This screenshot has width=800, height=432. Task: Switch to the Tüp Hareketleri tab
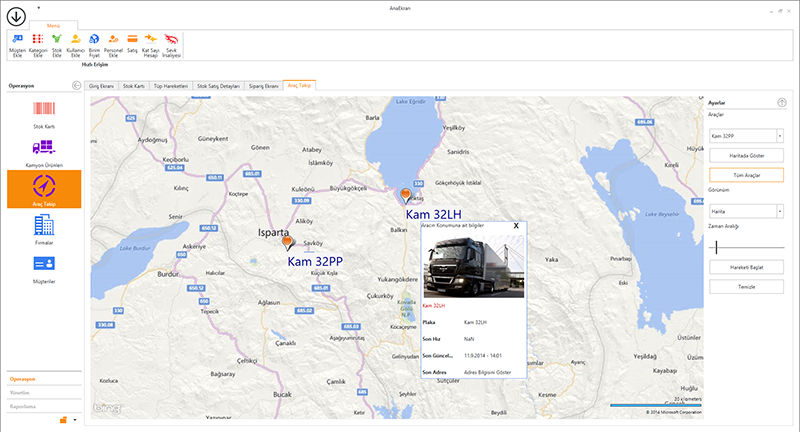point(171,86)
